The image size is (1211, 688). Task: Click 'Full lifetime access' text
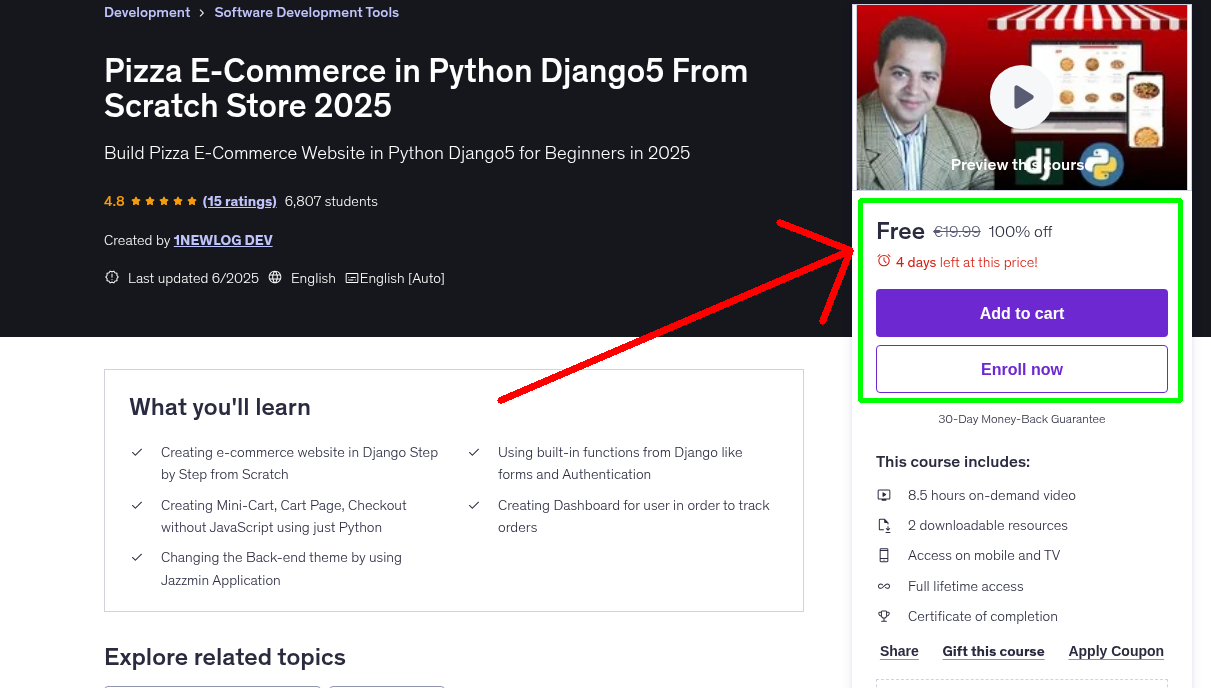[966, 586]
